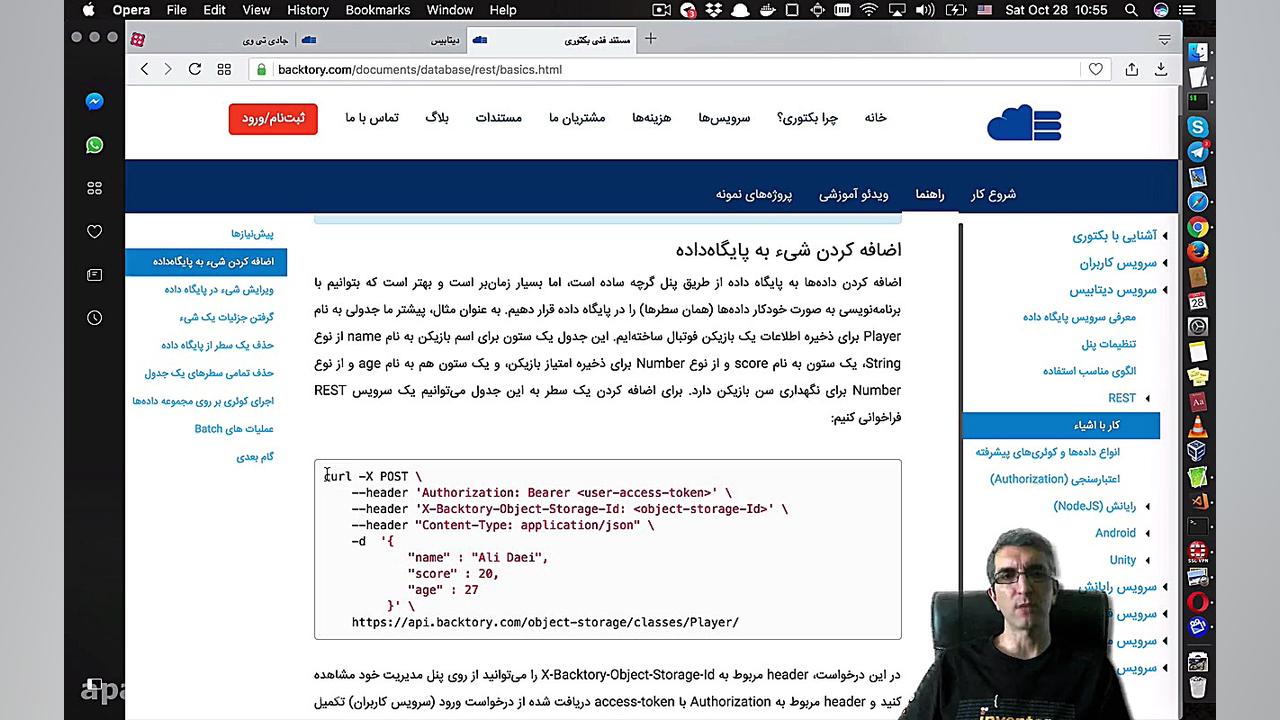Open Facebook Messenger in the Opera sidebar
The image size is (1280, 720).
94,101
